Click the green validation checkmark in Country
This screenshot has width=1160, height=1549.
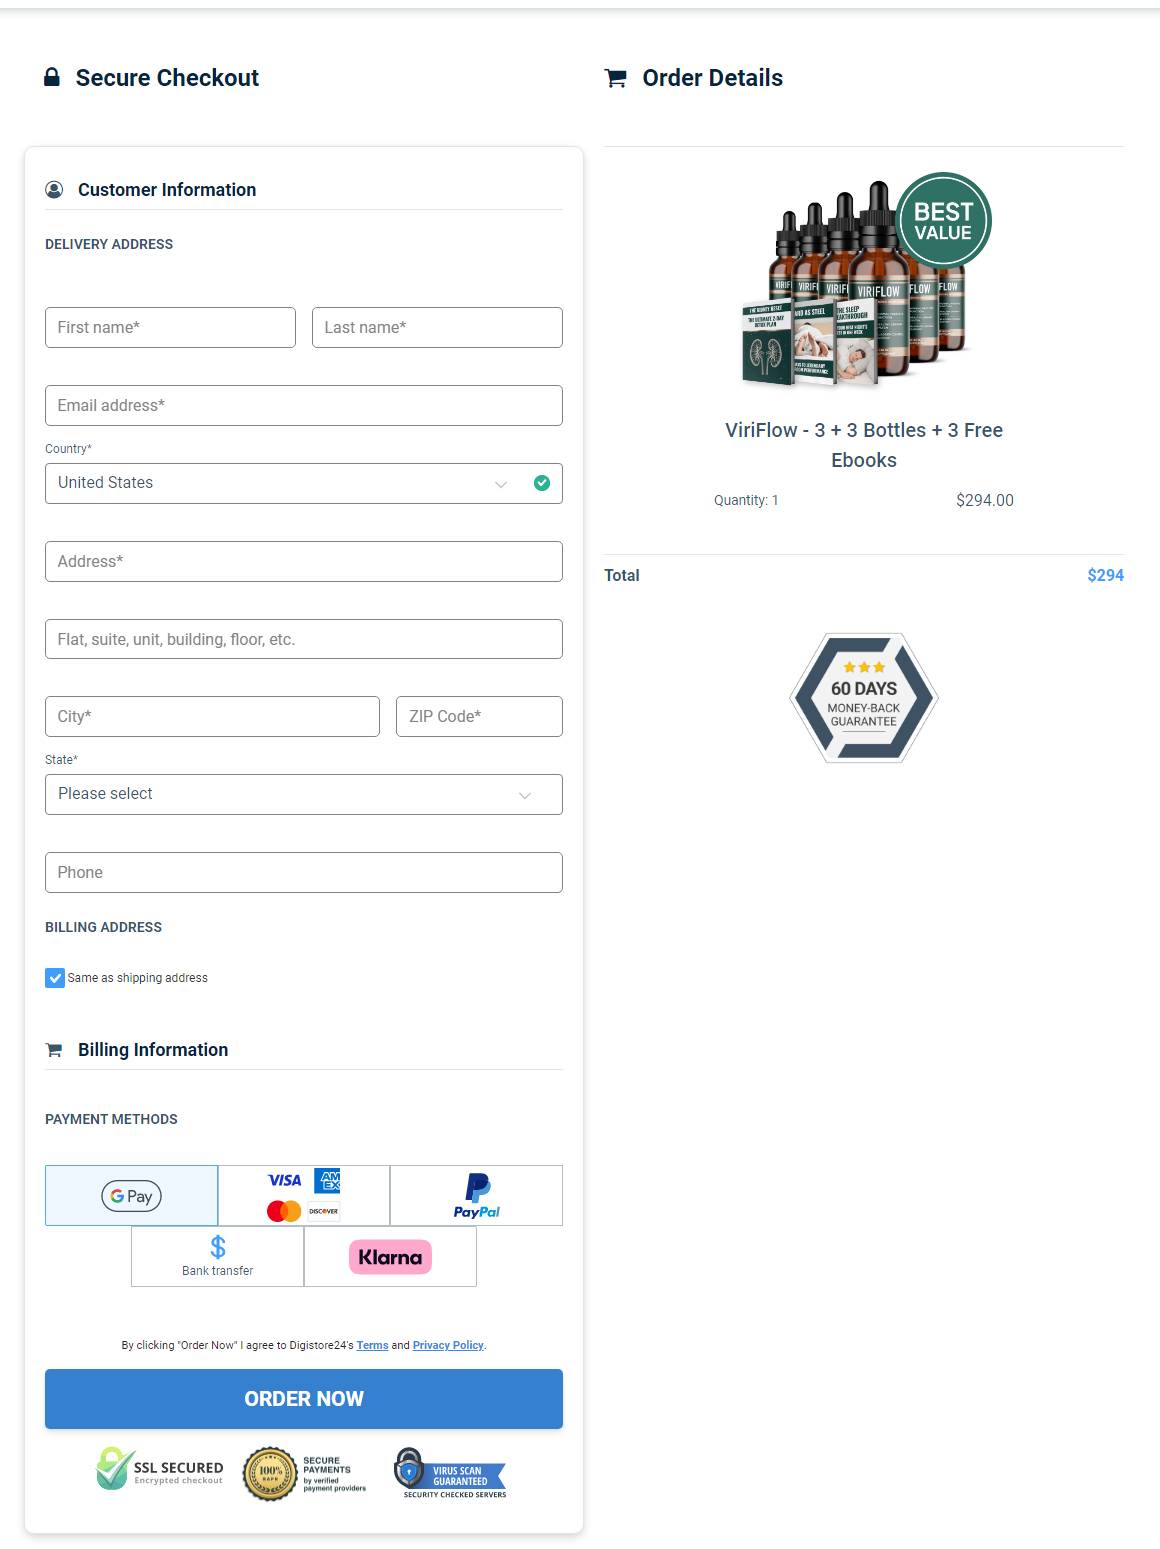542,483
